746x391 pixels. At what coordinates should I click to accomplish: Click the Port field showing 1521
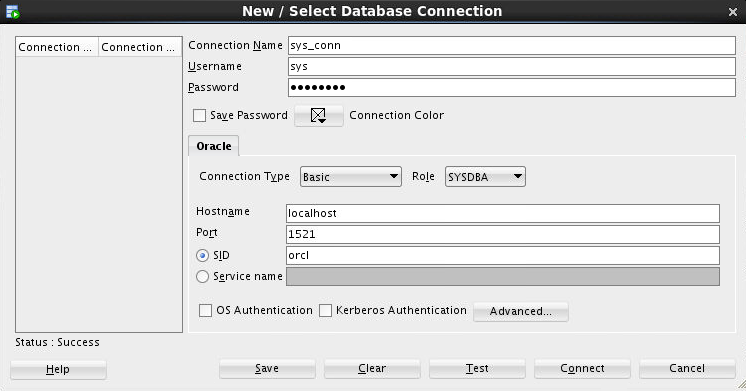(x=503, y=235)
